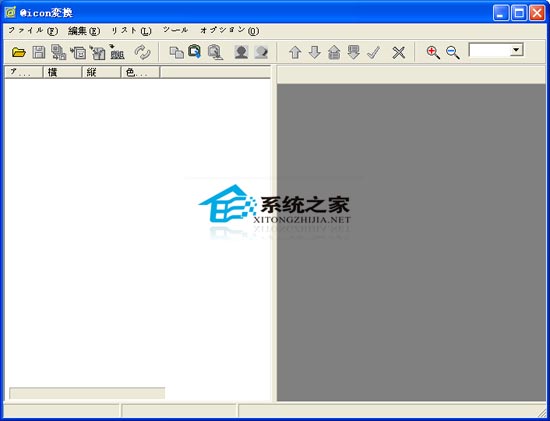
Task: Open the ツール menu
Action: 175,31
